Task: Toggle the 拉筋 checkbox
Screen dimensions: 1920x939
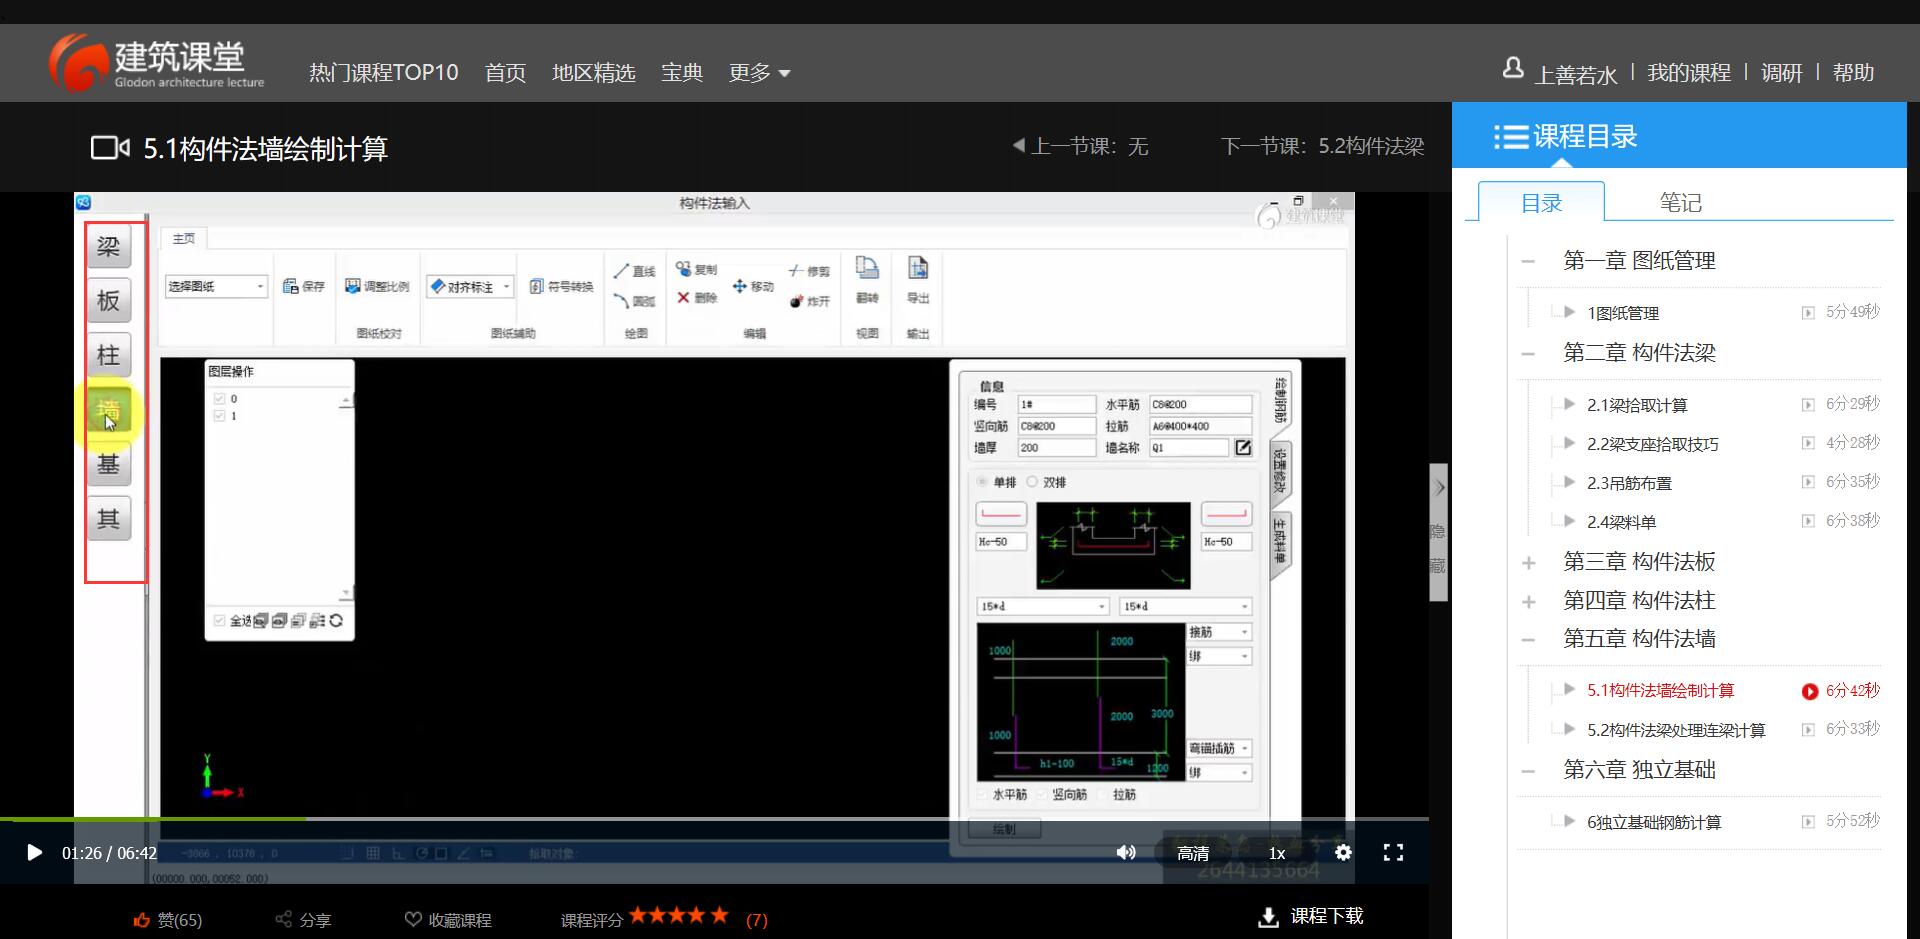Action: tap(1103, 794)
